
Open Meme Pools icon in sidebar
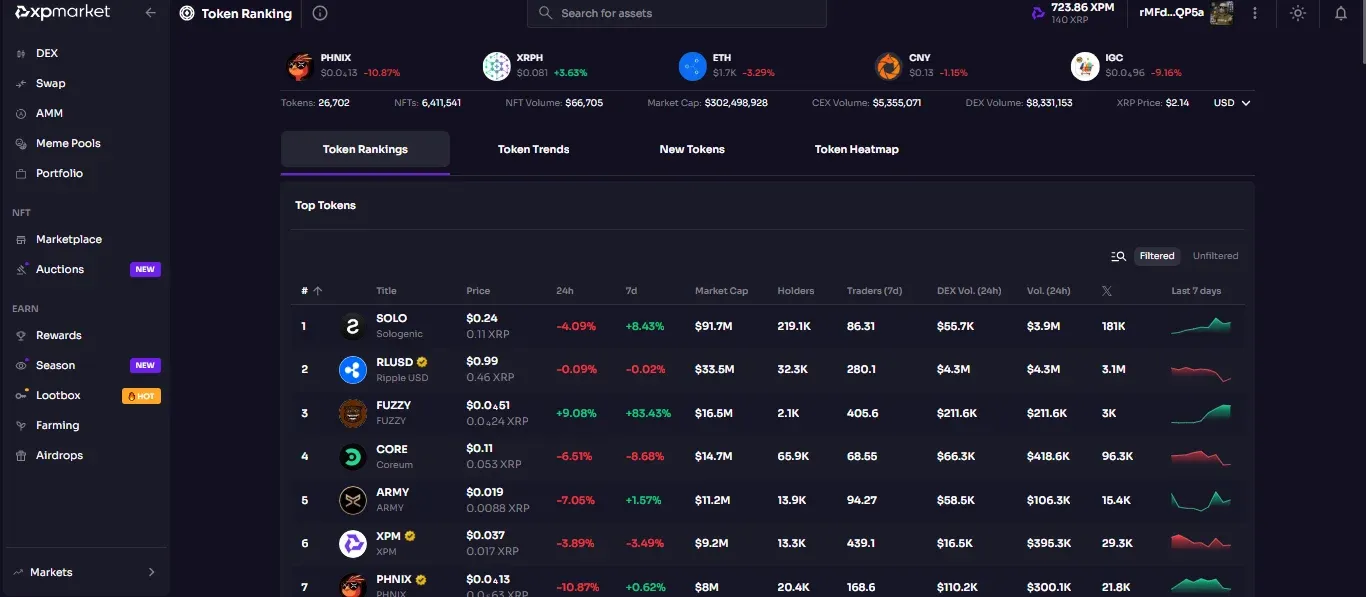(21, 143)
